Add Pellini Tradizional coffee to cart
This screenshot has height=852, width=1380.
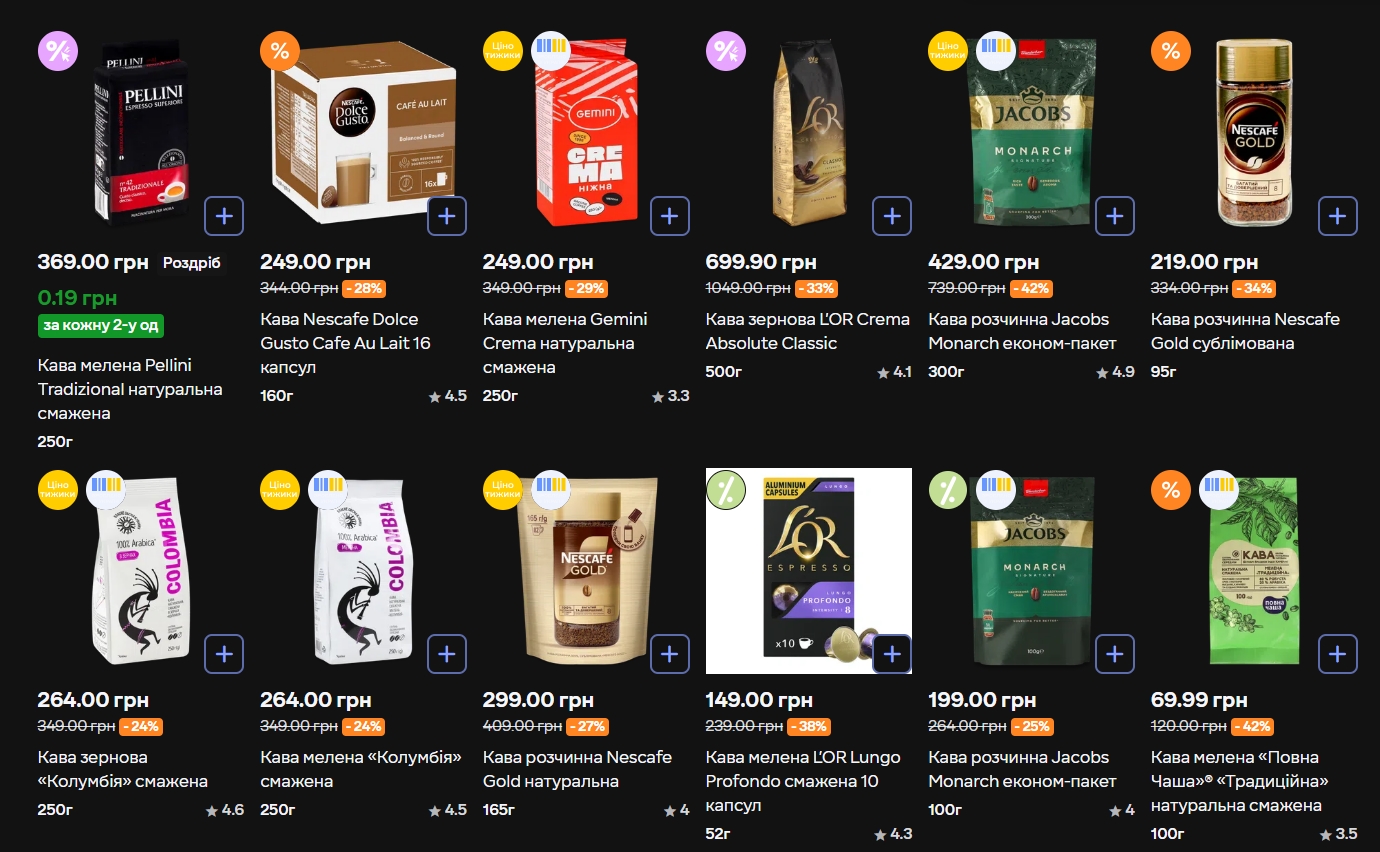[x=224, y=216]
